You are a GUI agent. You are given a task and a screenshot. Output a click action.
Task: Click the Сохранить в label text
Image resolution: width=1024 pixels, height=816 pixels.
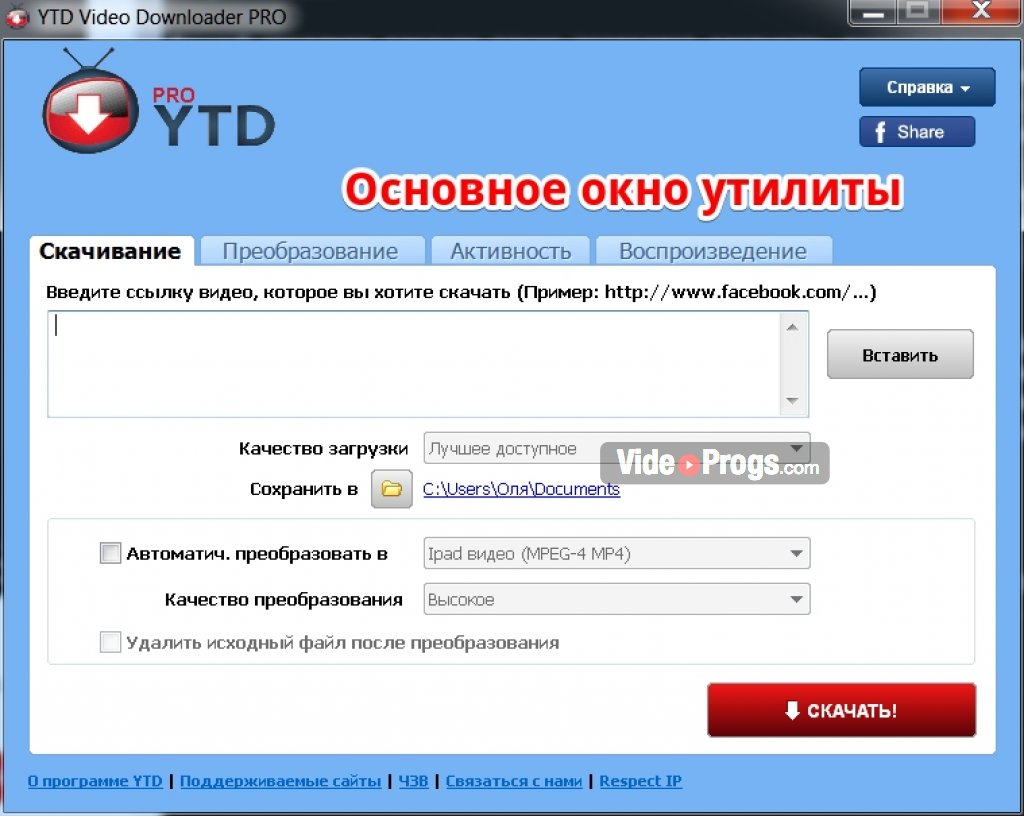click(x=304, y=489)
